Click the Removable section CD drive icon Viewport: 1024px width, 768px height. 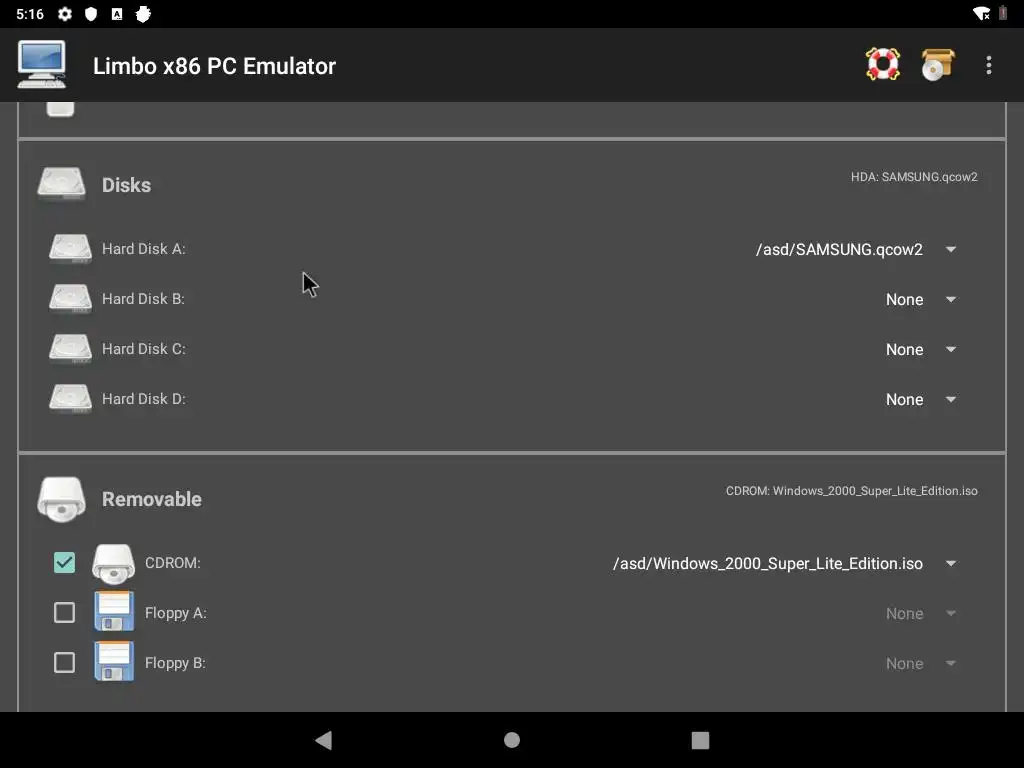[x=61, y=499]
